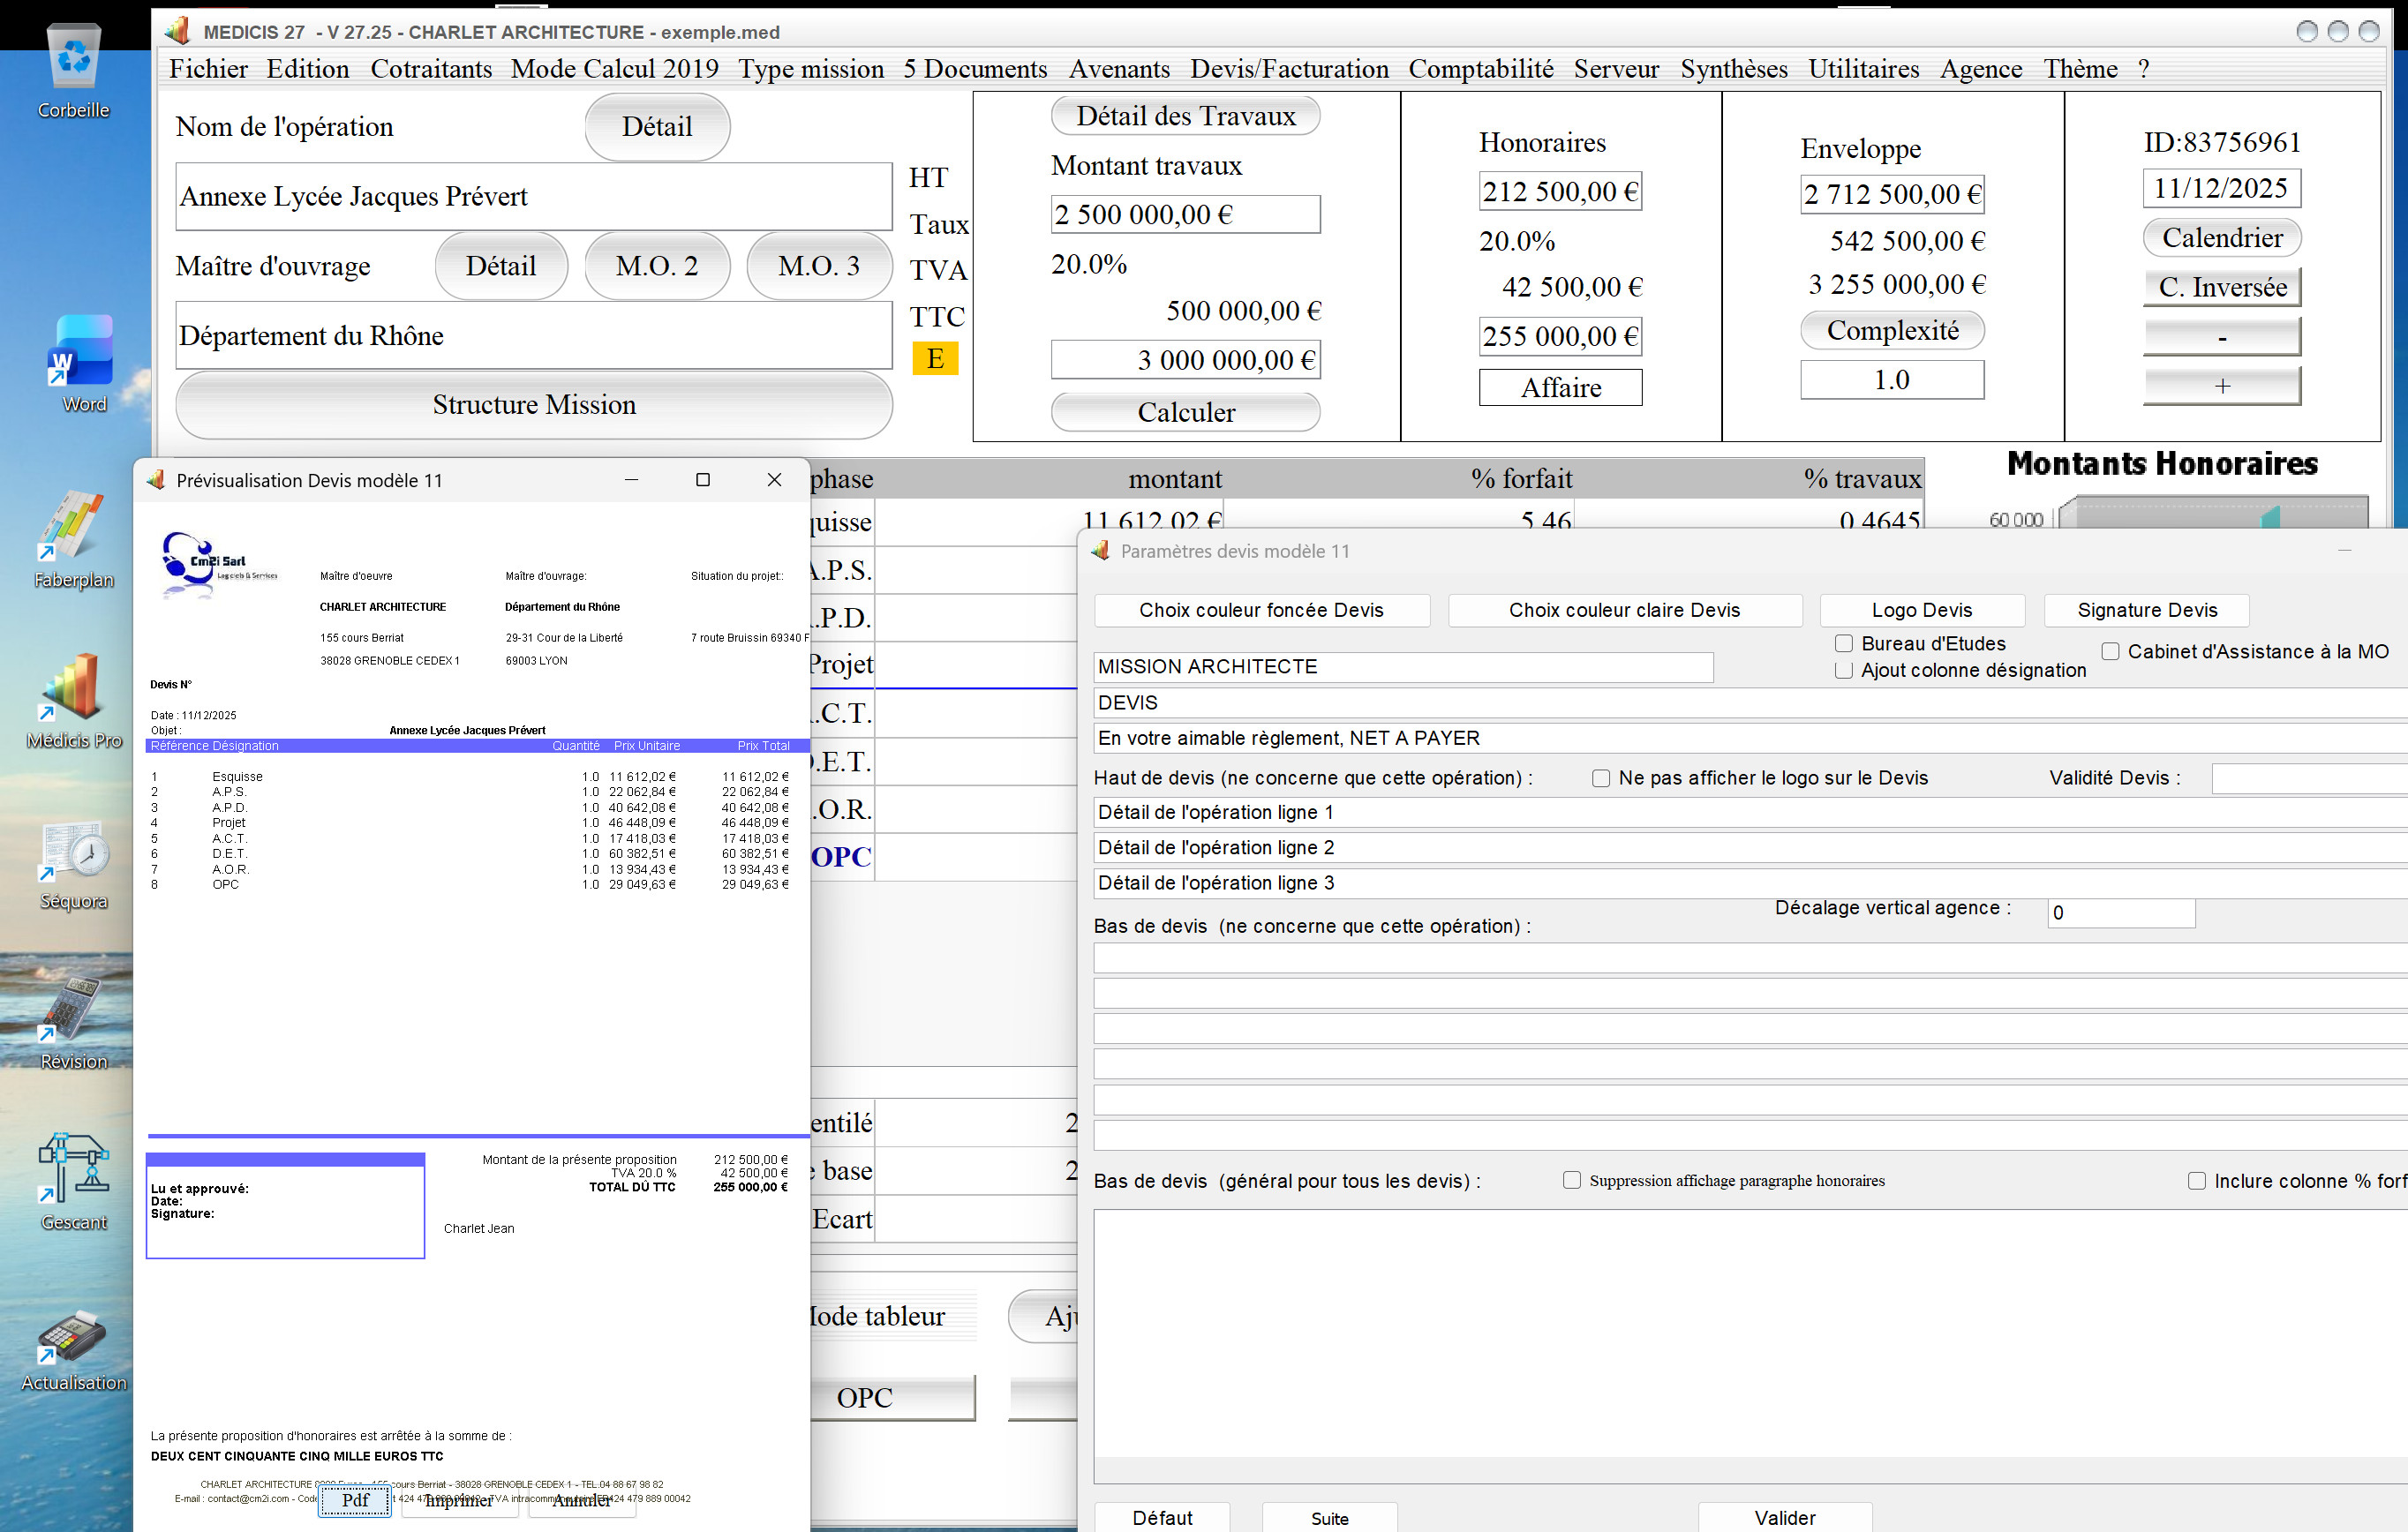Viewport: 2408px width, 1532px height.
Task: Open the Médicis Pro desktop icon
Action: [x=74, y=702]
